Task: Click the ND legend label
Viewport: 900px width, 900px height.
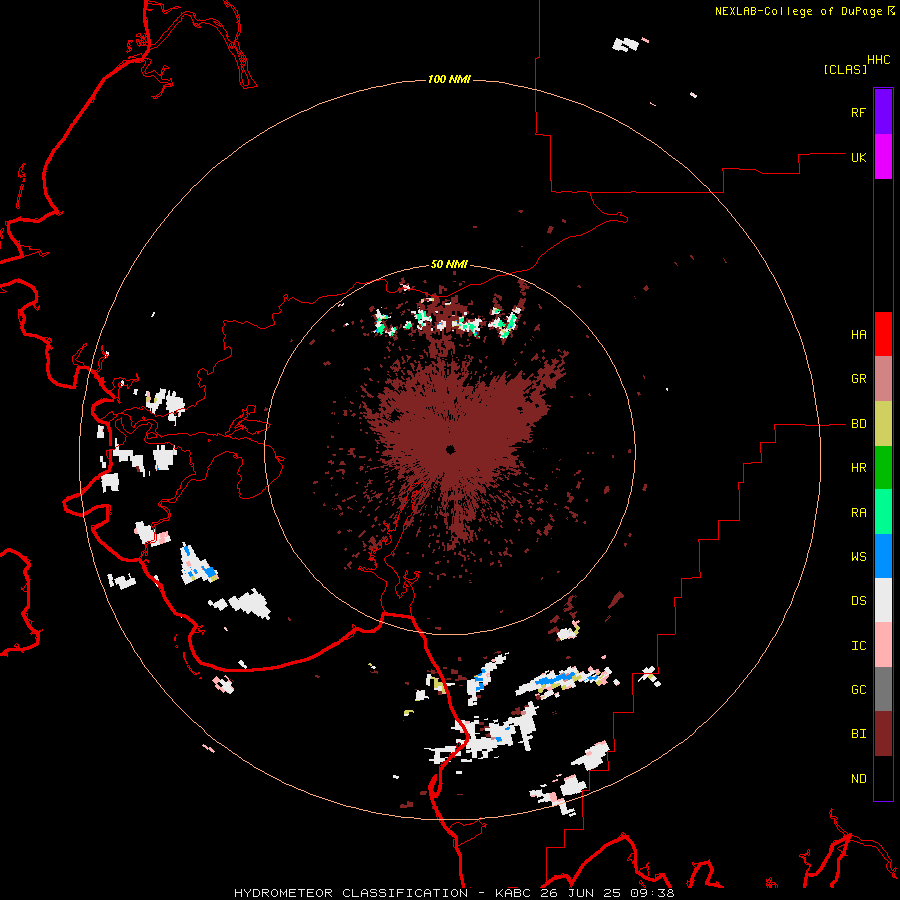Action: point(858,779)
